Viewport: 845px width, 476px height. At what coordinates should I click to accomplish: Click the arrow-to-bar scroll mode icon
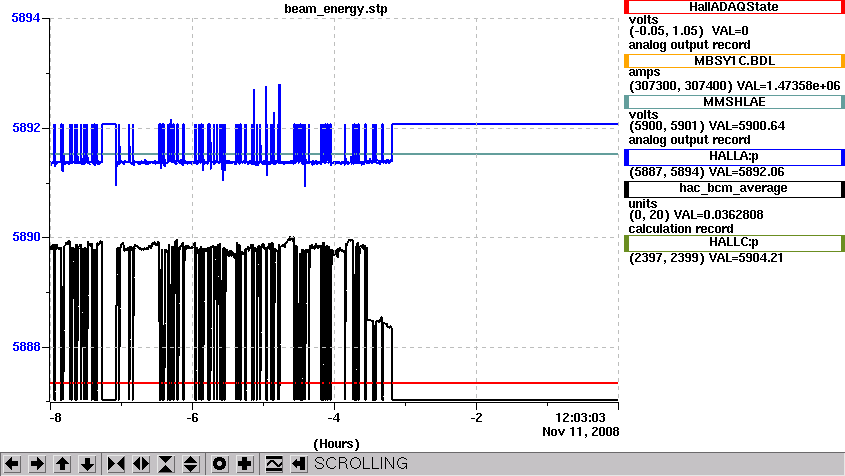click(299, 464)
